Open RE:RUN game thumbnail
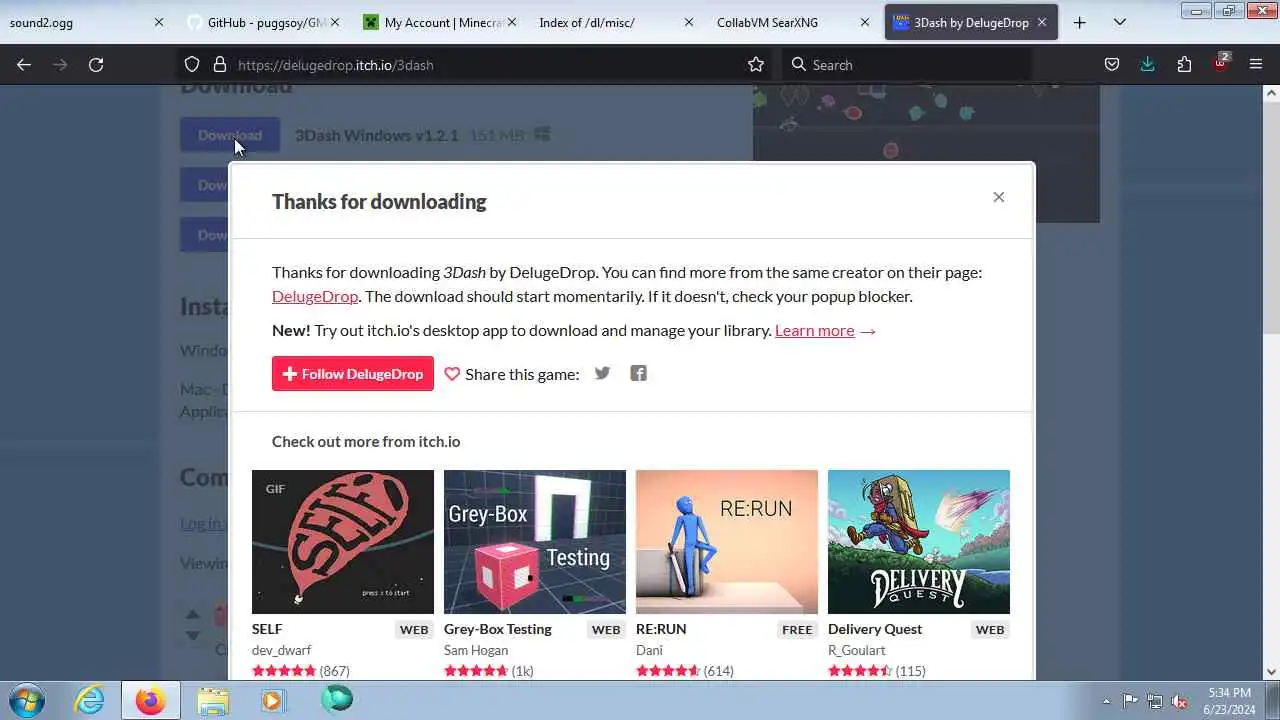Screen dimensions: 1280x720 727,542
